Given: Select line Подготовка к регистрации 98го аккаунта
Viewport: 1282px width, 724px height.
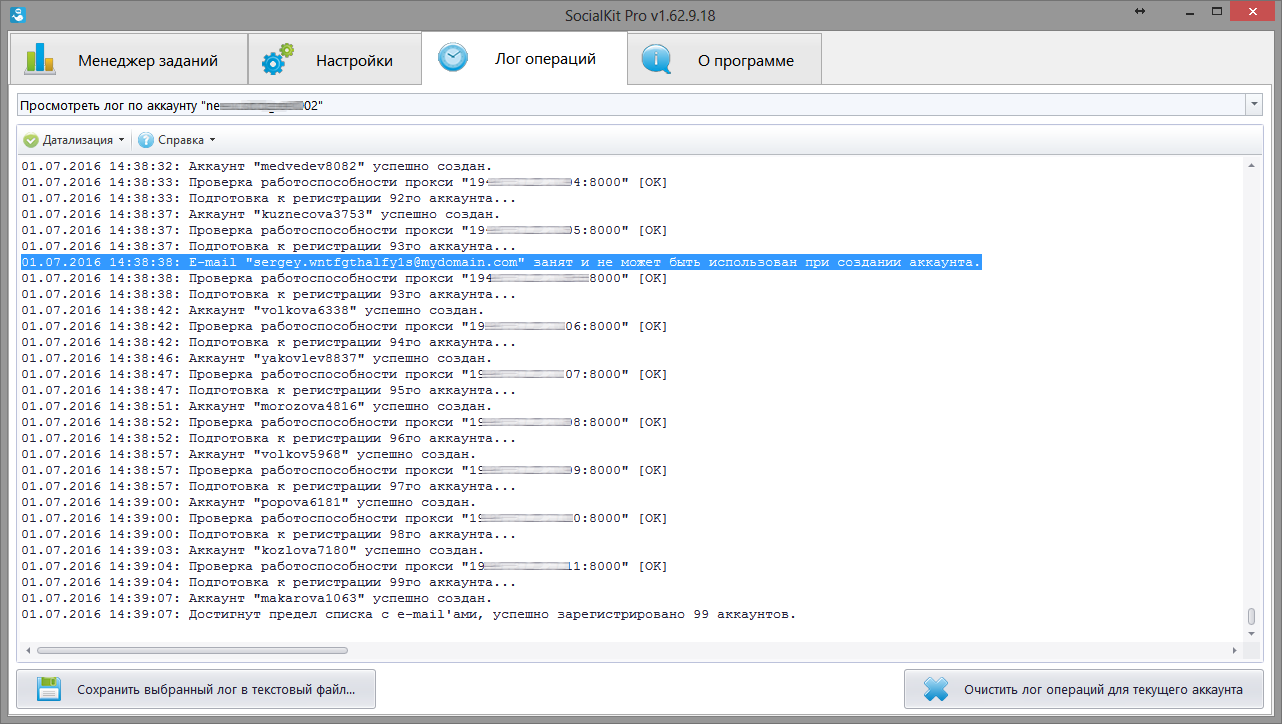Looking at the screenshot, I should tap(269, 534).
